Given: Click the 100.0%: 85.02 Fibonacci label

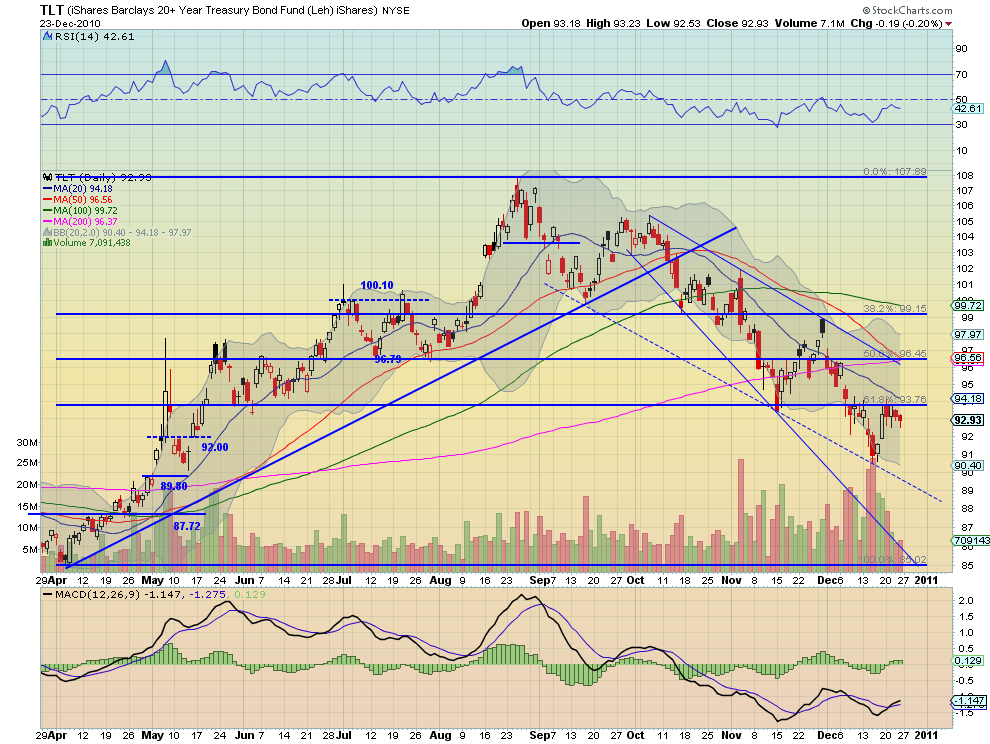Looking at the screenshot, I should [x=893, y=560].
